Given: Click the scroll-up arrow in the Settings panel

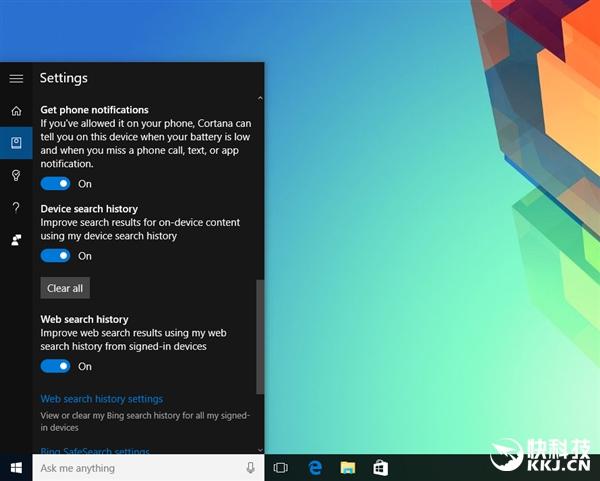Looking at the screenshot, I should point(260,99).
